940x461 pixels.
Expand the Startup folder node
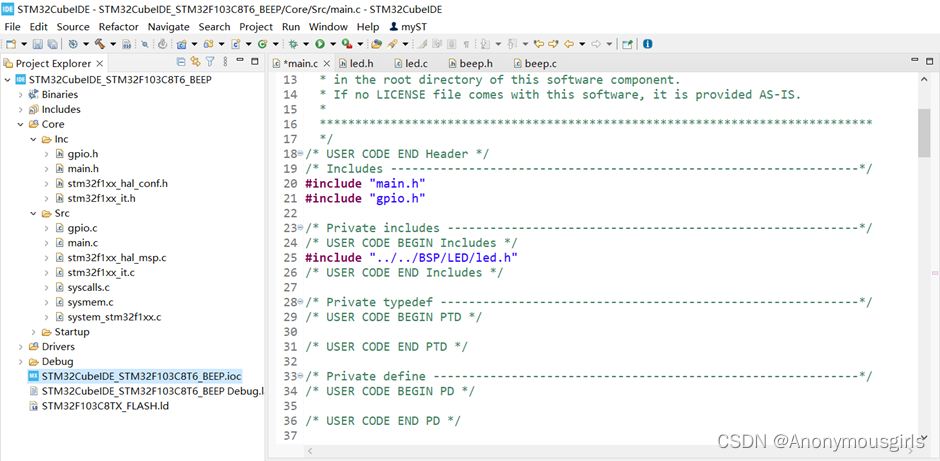(x=34, y=332)
